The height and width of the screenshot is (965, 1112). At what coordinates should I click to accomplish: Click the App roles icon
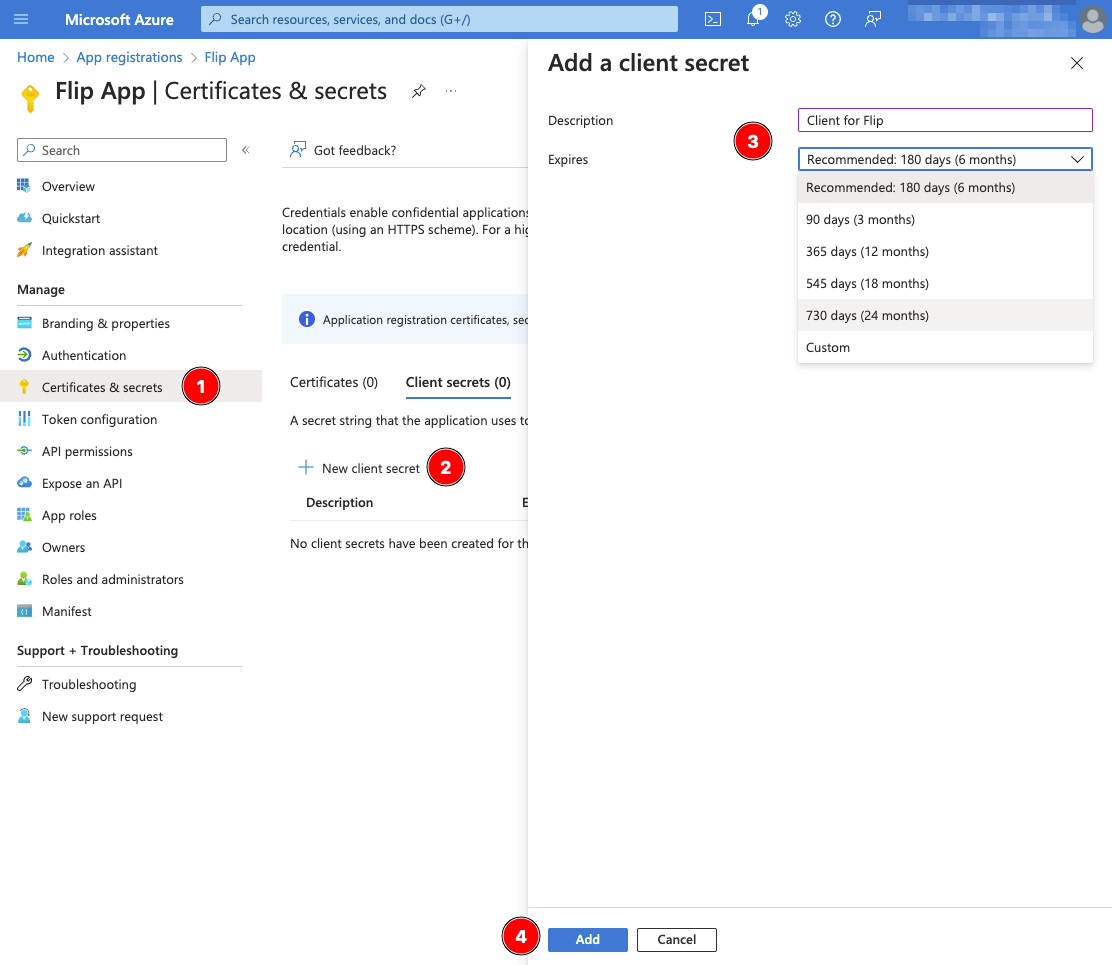(x=24, y=515)
